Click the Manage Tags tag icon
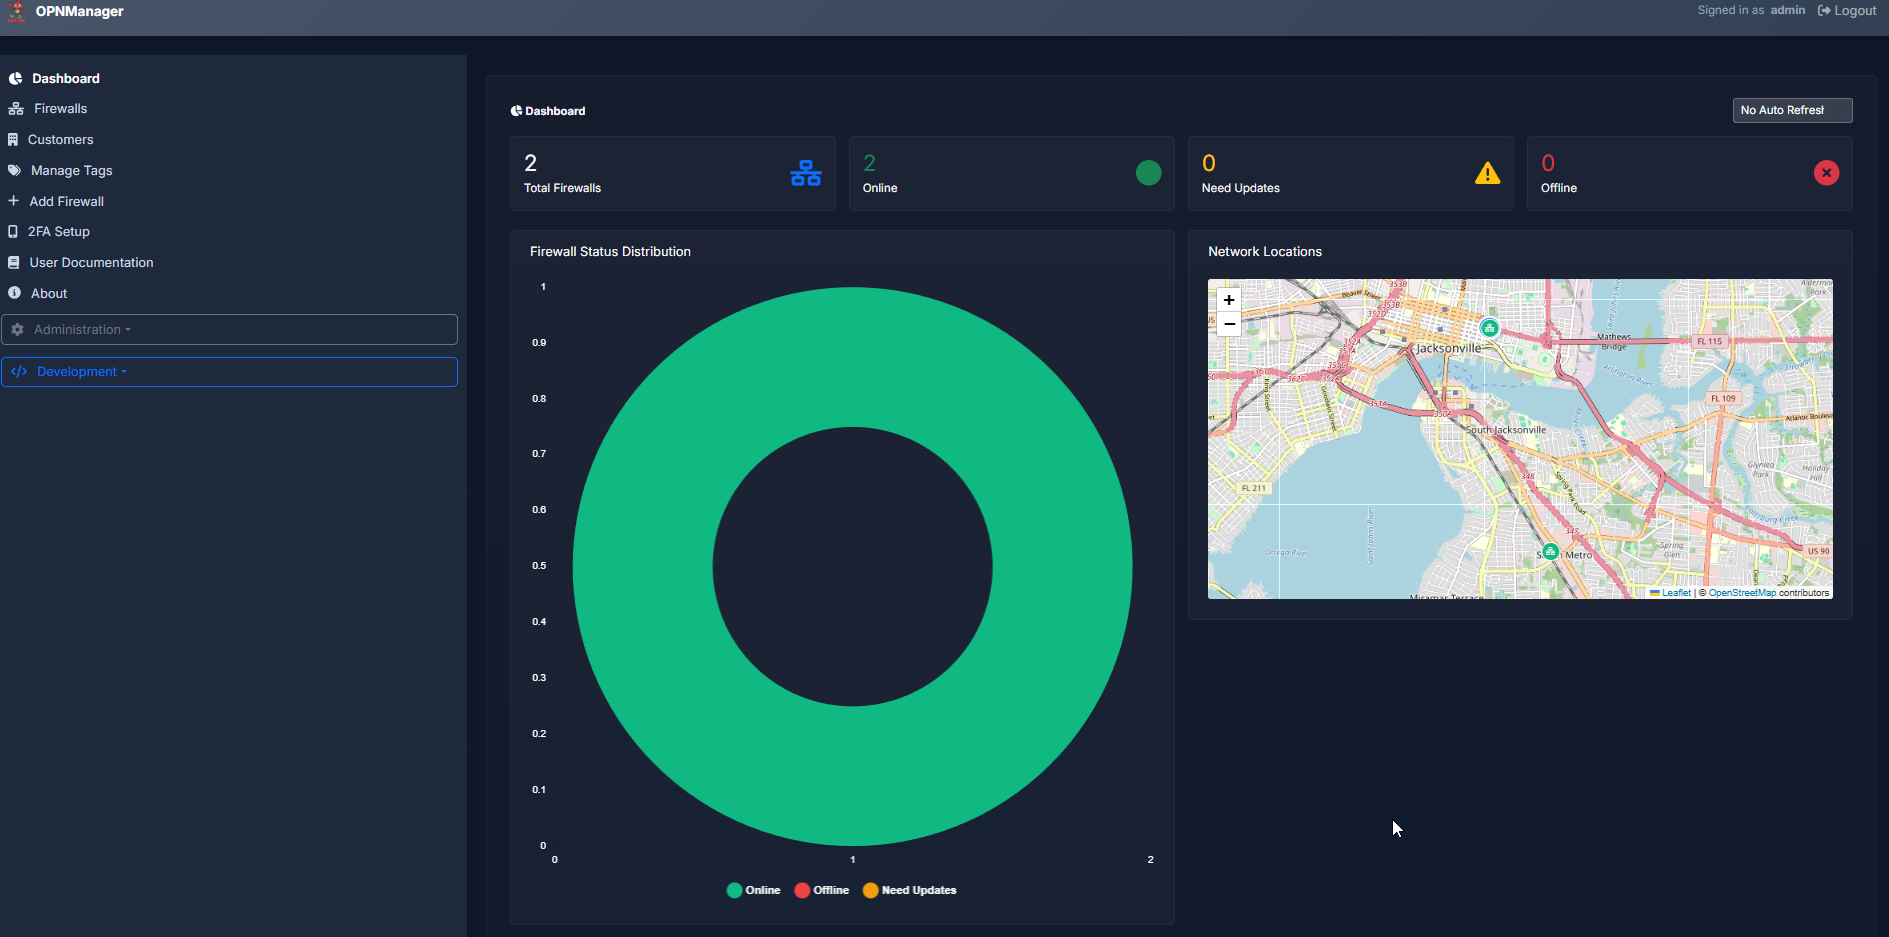This screenshot has height=937, width=1889. [x=15, y=170]
